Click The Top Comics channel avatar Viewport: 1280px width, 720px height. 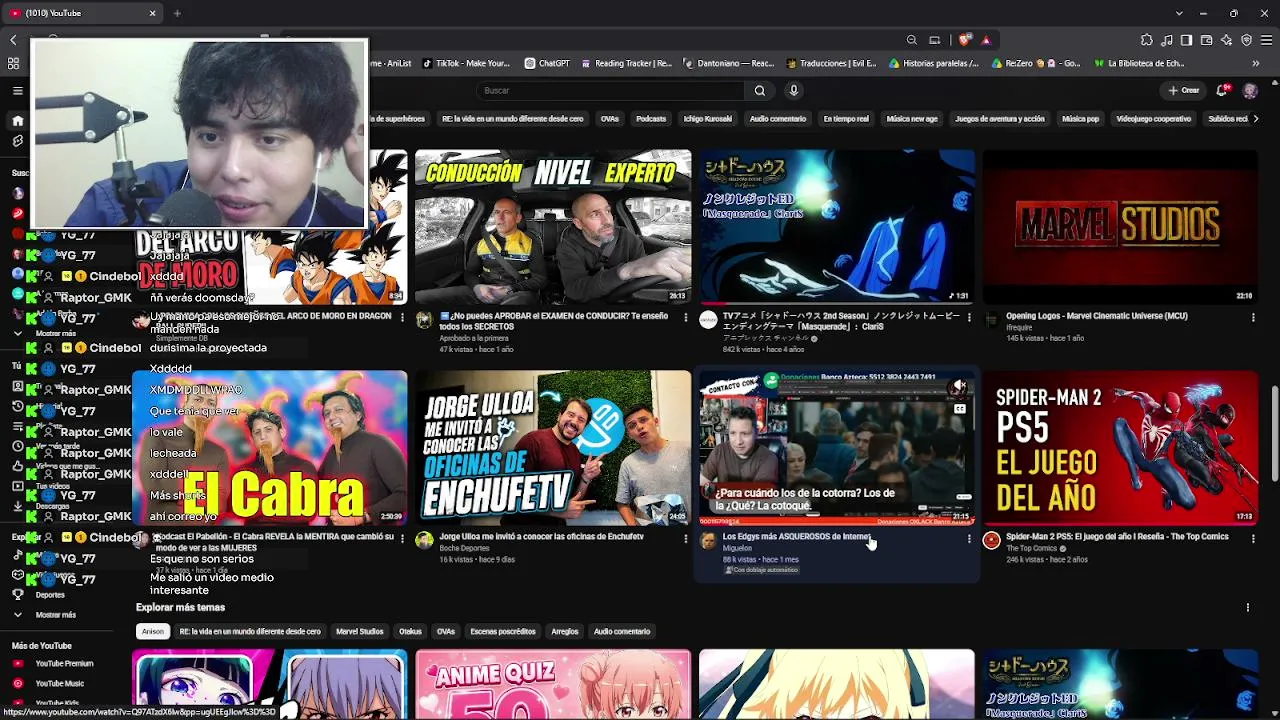point(991,541)
